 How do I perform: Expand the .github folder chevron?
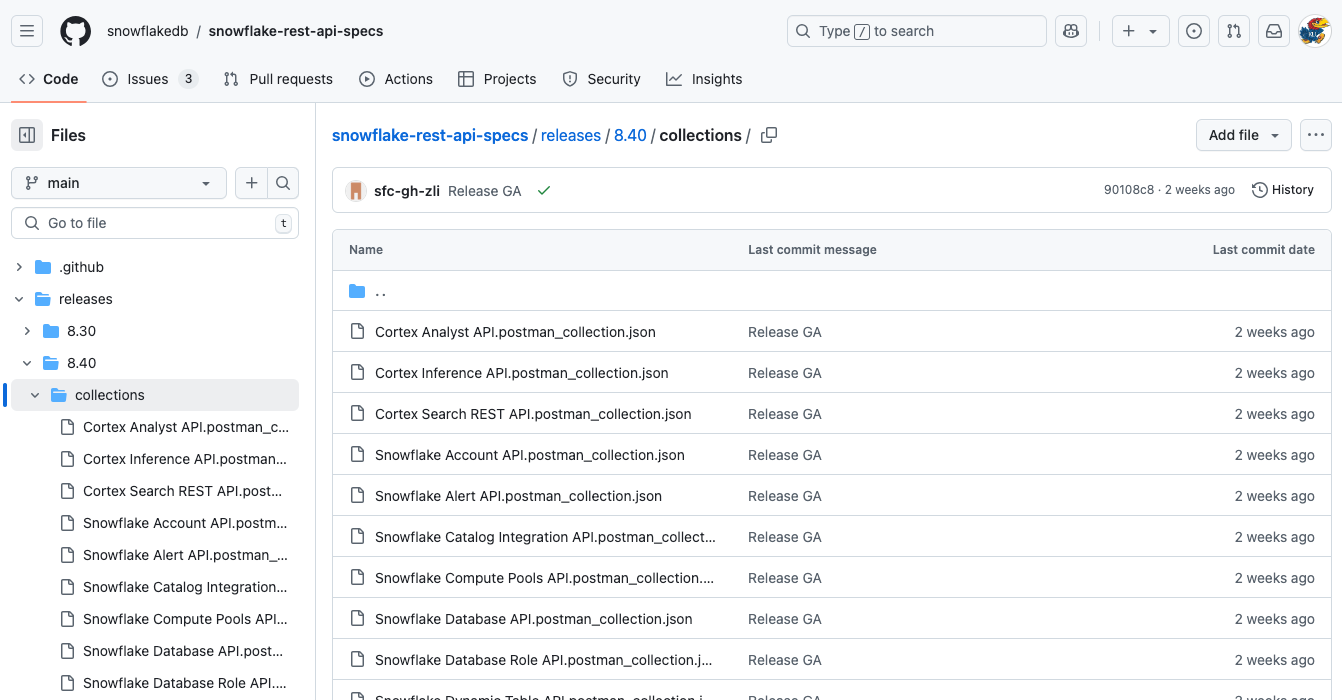19,267
